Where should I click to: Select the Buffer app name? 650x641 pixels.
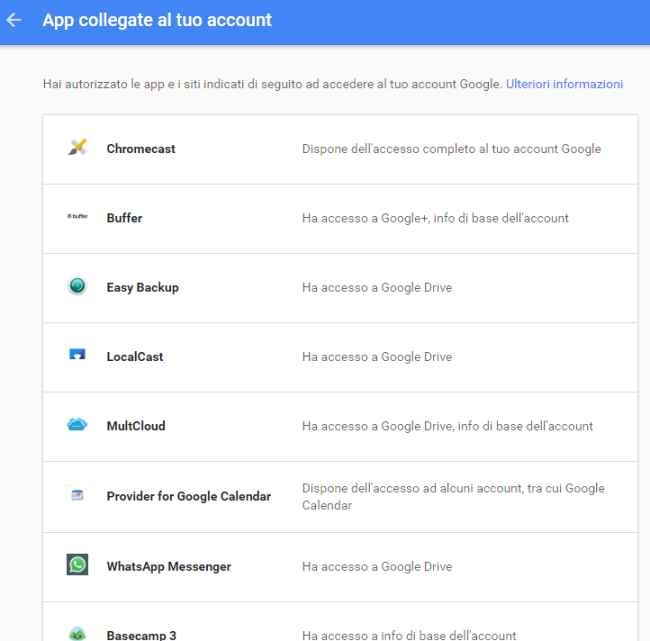pos(124,218)
